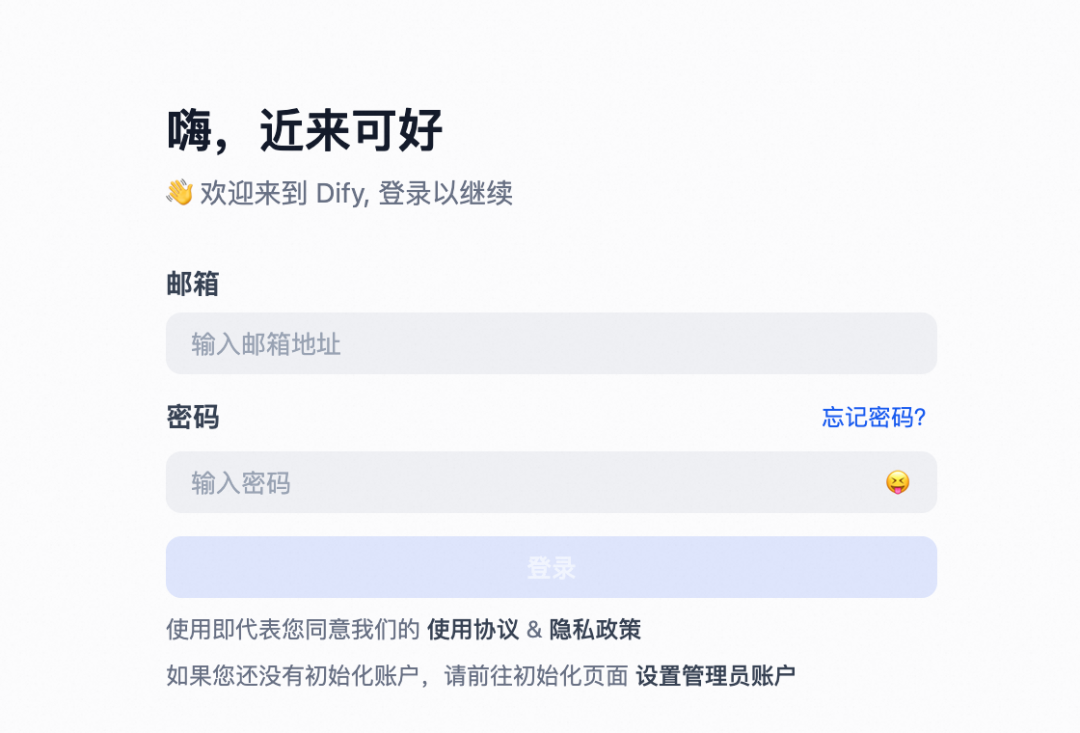Click the 嗨，近来可好 heading
This screenshot has width=1080, height=733.
click(x=307, y=130)
